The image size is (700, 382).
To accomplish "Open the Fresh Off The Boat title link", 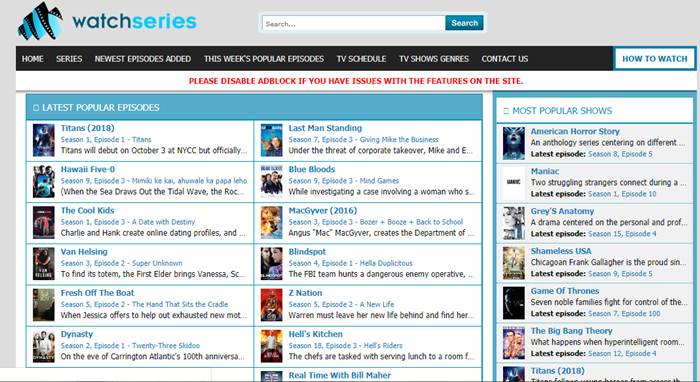I will pyautogui.click(x=97, y=293).
